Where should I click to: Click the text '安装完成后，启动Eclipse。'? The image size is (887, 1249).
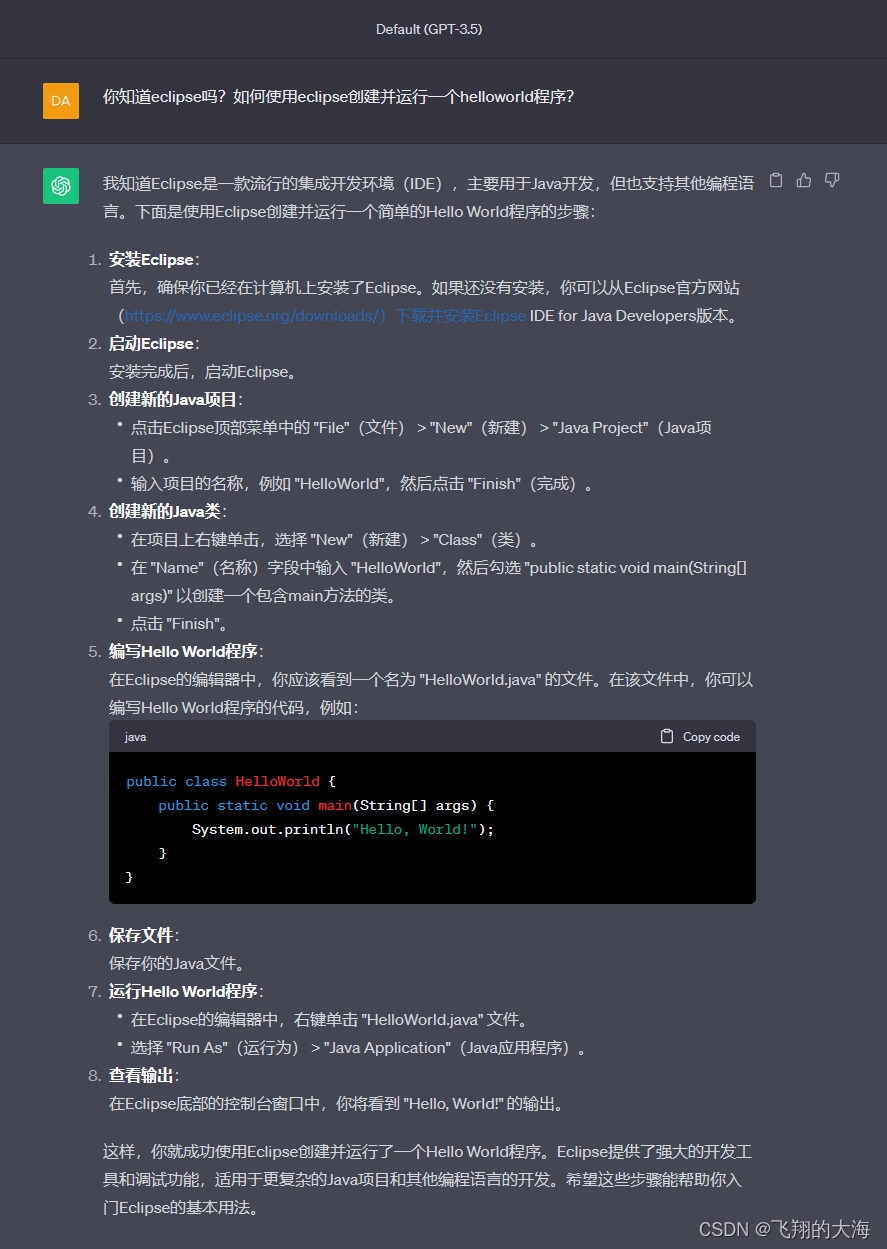tap(203, 372)
